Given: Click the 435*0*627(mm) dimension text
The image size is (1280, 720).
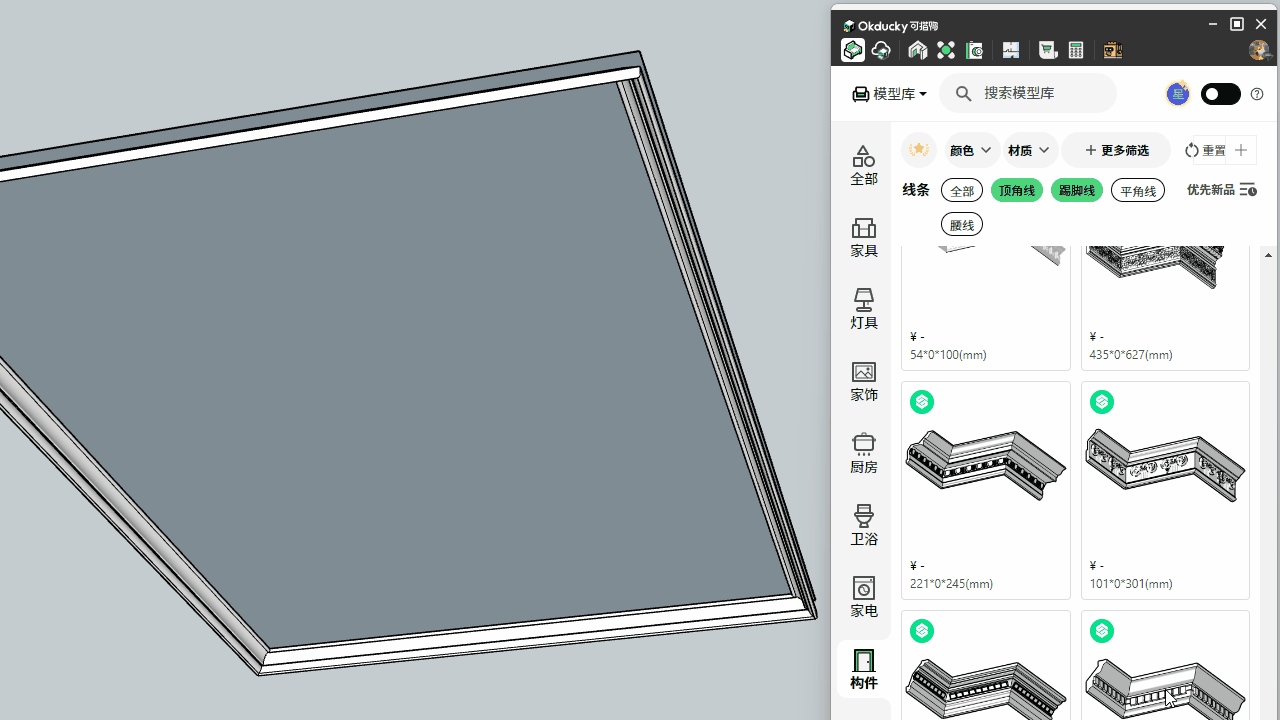Looking at the screenshot, I should coord(1131,355).
